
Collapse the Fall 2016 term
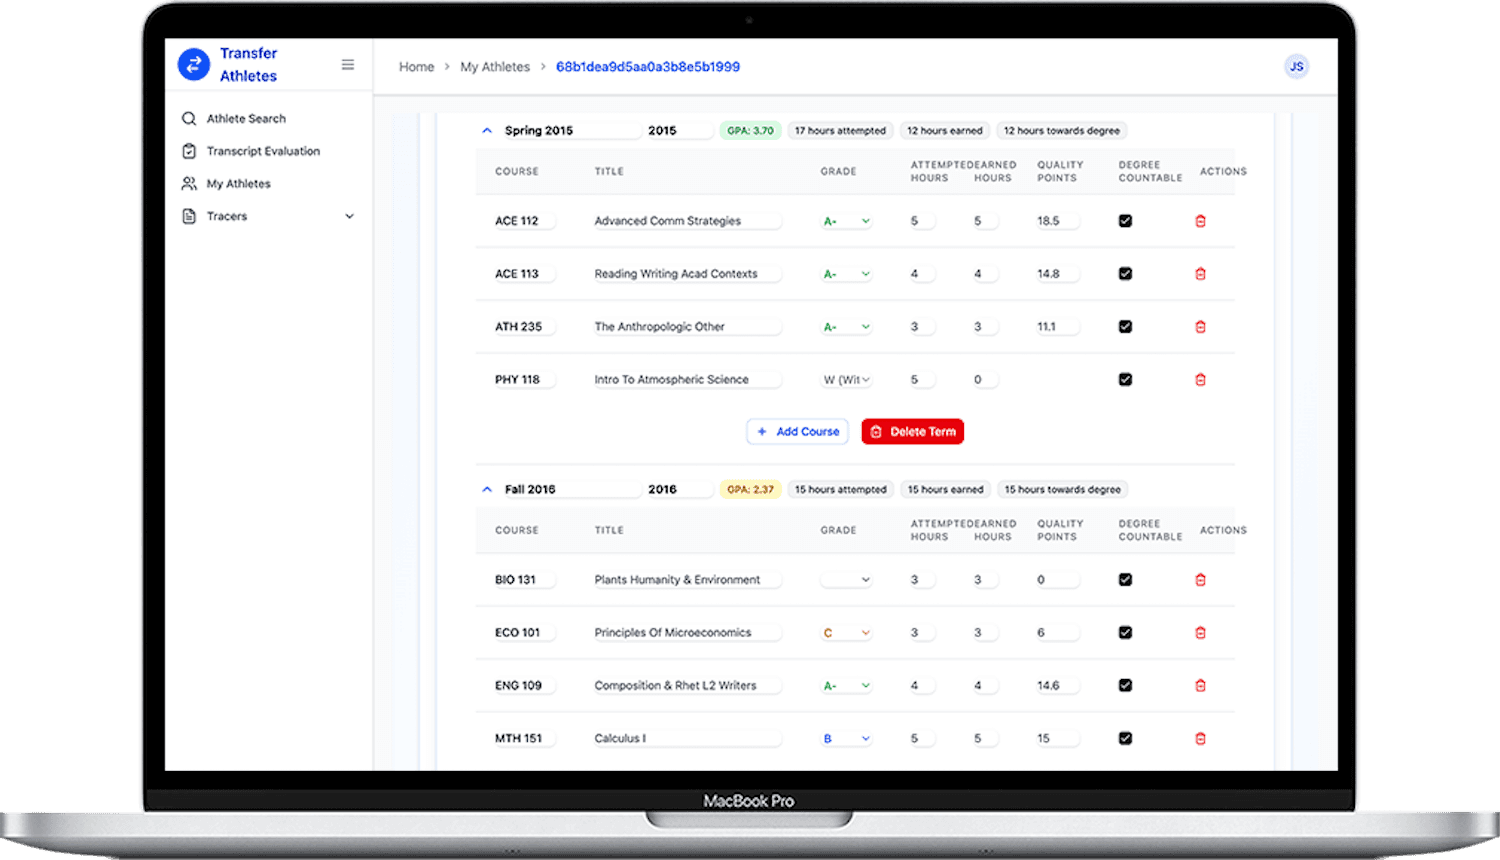tap(487, 490)
